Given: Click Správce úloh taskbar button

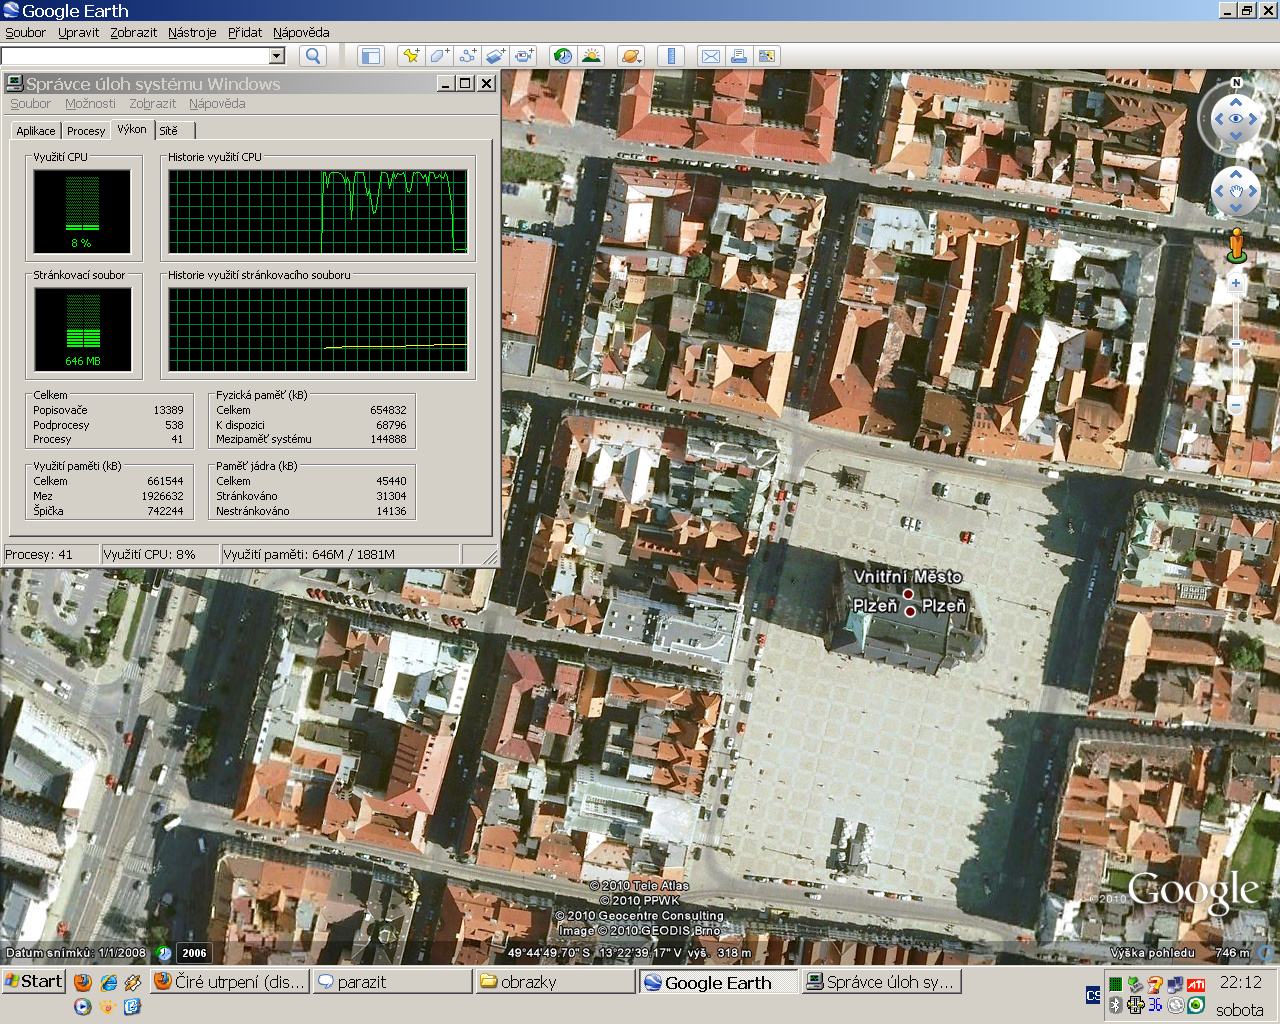Looking at the screenshot, I should click(881, 982).
